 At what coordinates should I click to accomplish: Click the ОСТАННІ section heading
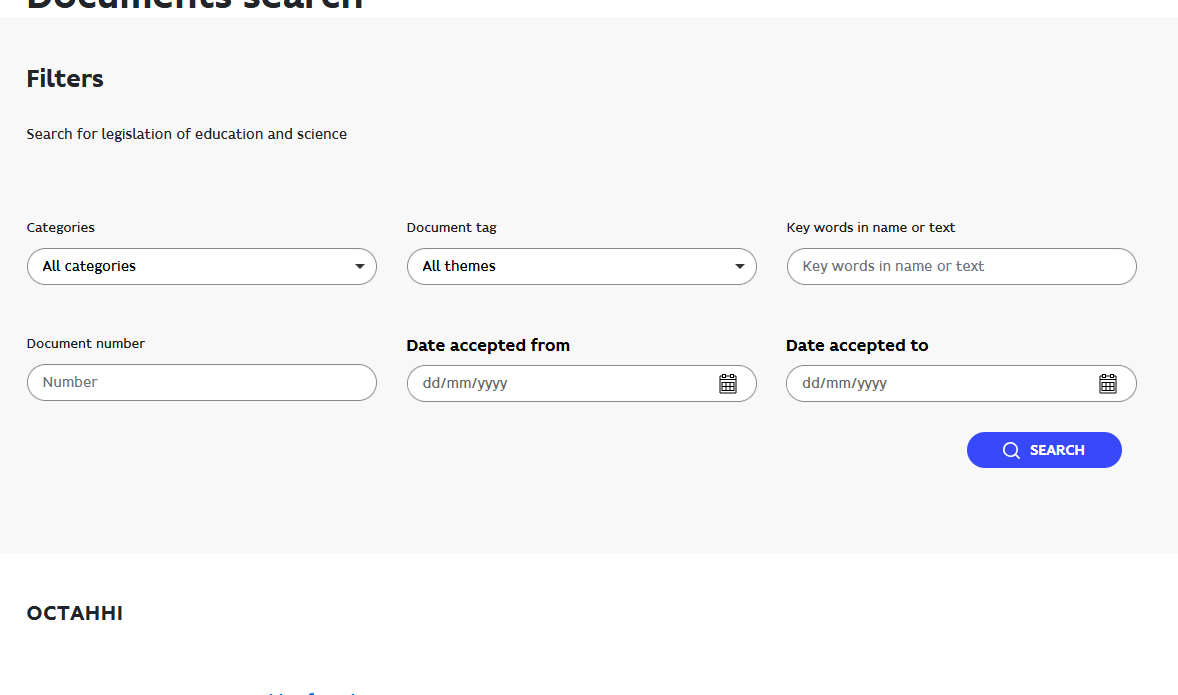point(75,613)
